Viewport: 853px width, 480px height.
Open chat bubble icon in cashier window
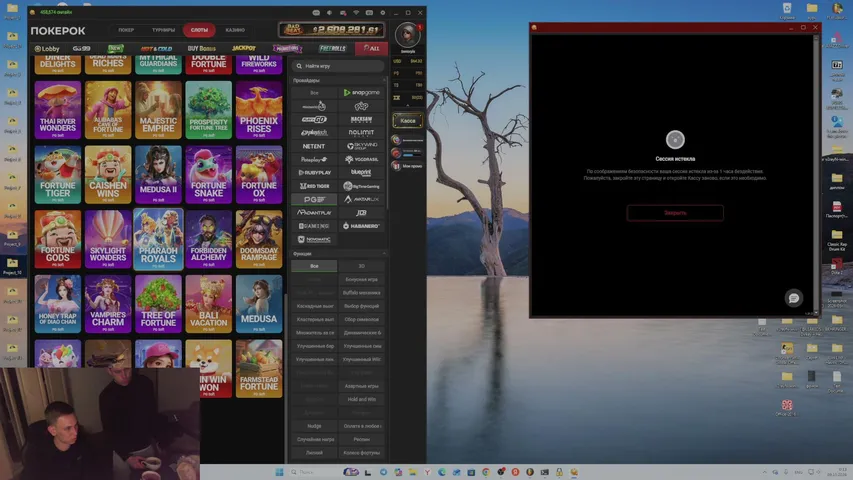click(794, 298)
